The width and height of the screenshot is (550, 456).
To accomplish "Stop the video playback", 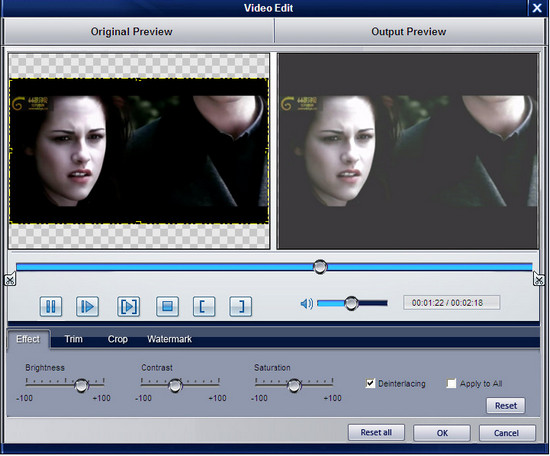I will click(167, 307).
